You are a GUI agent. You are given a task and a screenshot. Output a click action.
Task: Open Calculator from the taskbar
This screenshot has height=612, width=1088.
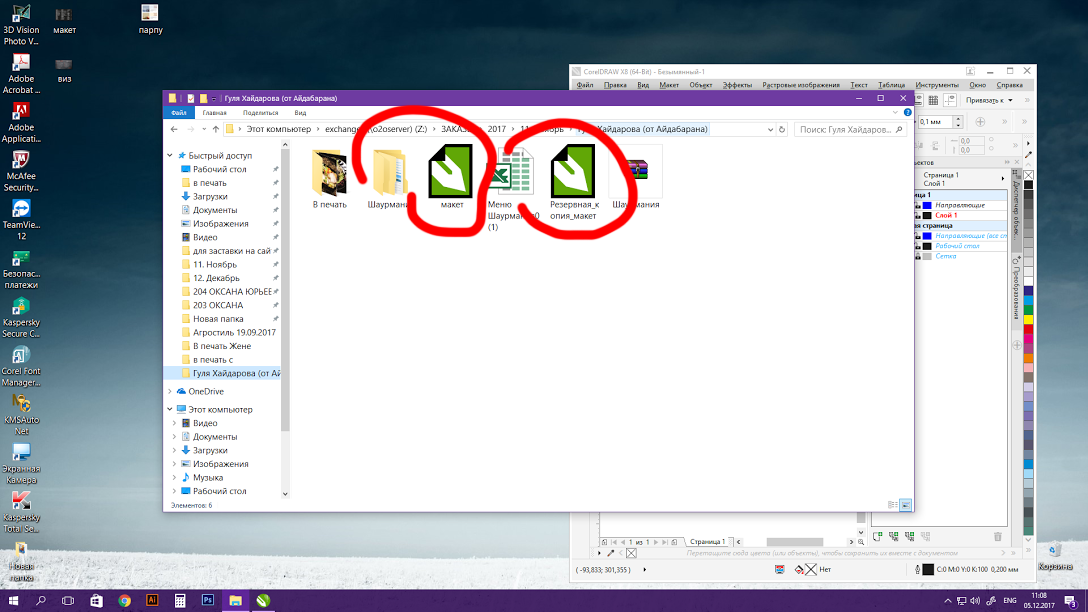click(x=180, y=601)
